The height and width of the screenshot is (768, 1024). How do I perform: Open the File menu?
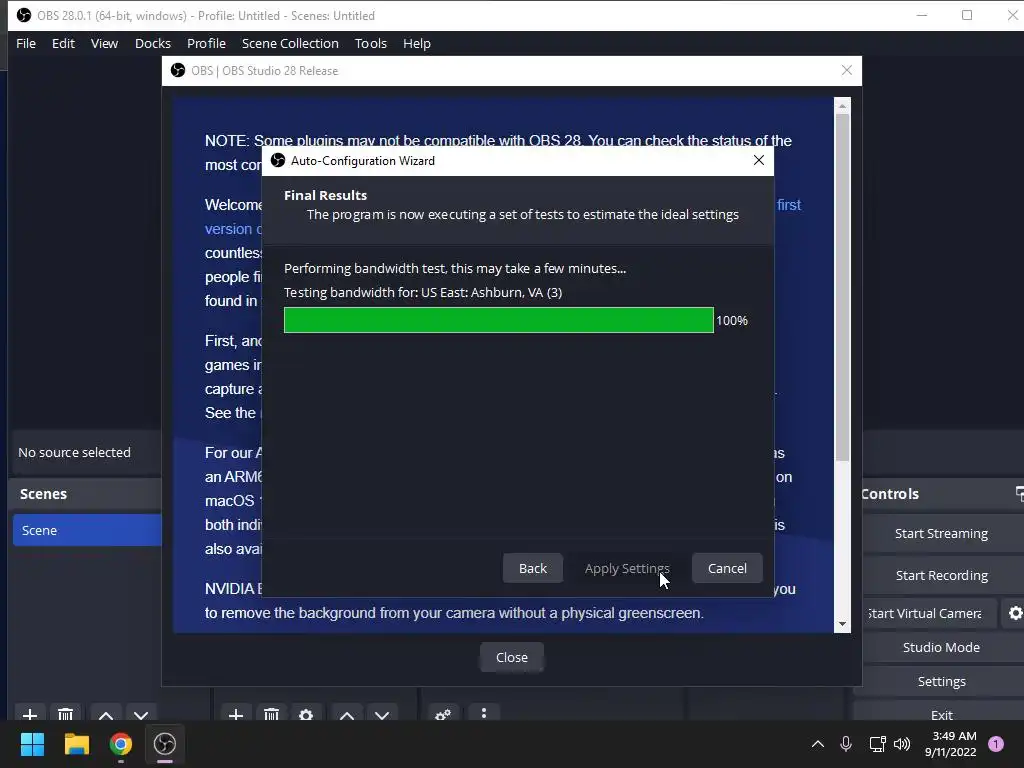(x=26, y=43)
